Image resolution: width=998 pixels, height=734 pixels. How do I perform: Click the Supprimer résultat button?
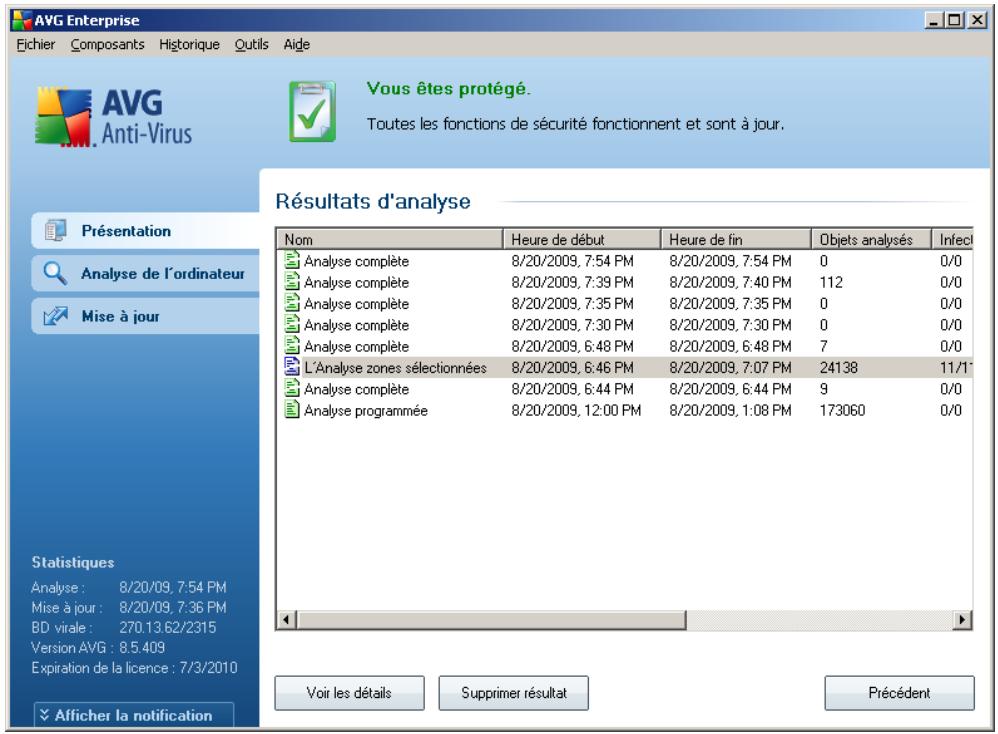pyautogui.click(x=514, y=693)
